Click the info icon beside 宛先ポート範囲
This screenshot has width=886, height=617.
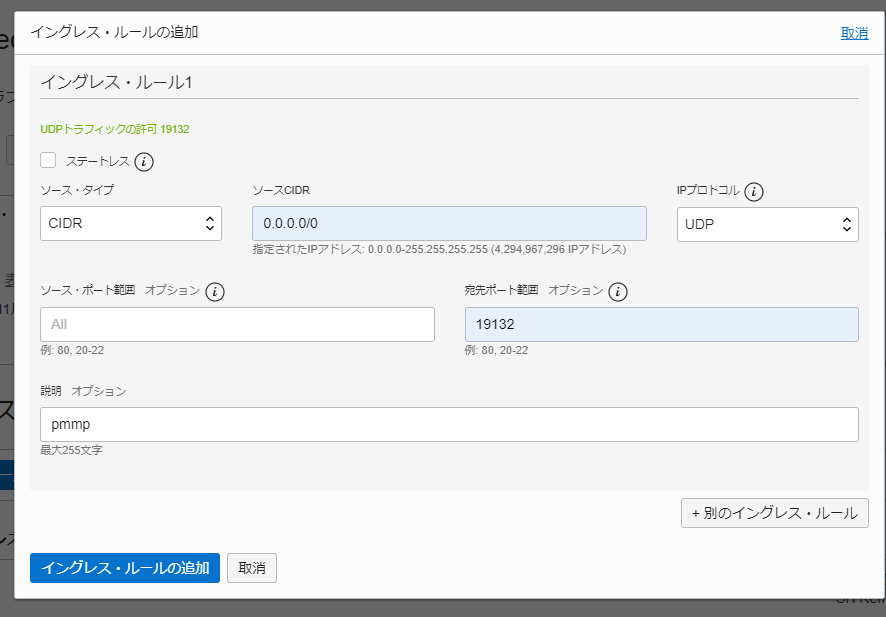(618, 292)
